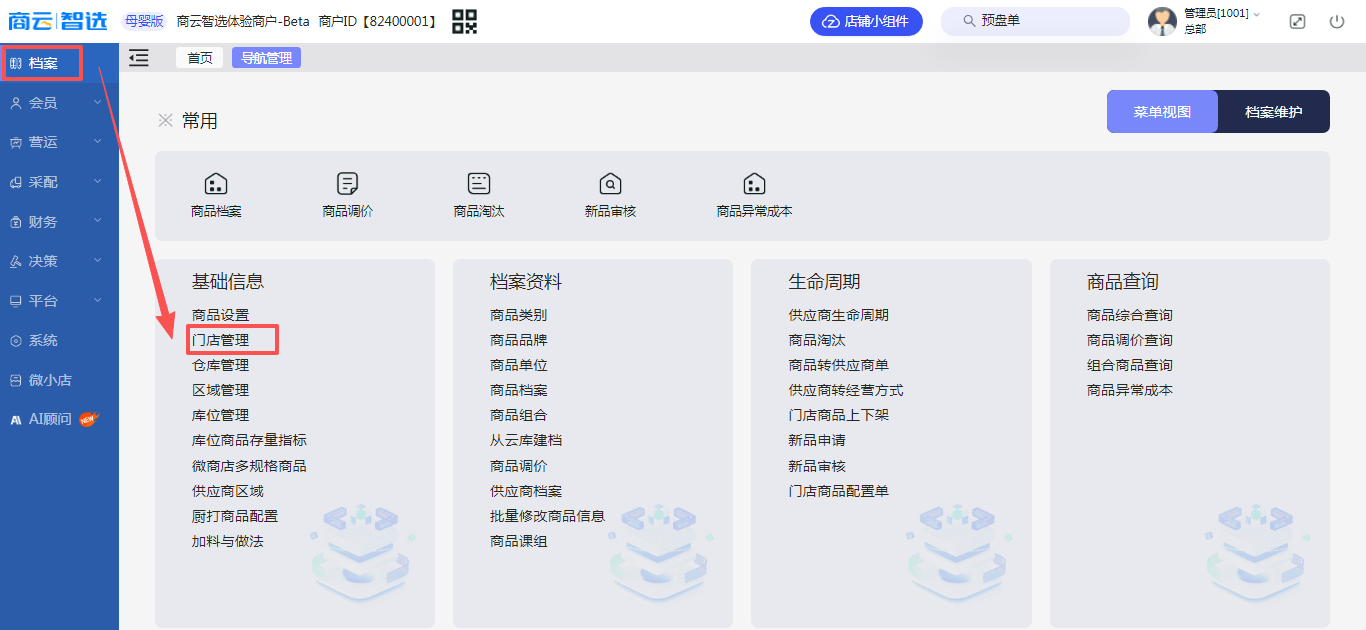The height and width of the screenshot is (630, 1366).
Task: Open the 供应商生命周期 link
Action: tap(838, 315)
